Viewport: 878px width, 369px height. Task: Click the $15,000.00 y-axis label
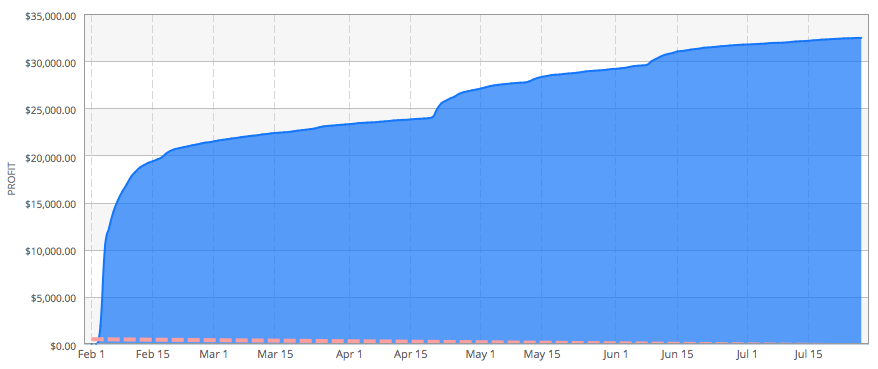51,204
